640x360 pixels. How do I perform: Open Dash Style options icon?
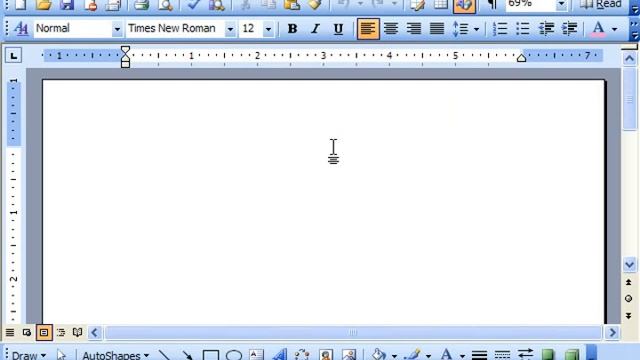(502, 355)
